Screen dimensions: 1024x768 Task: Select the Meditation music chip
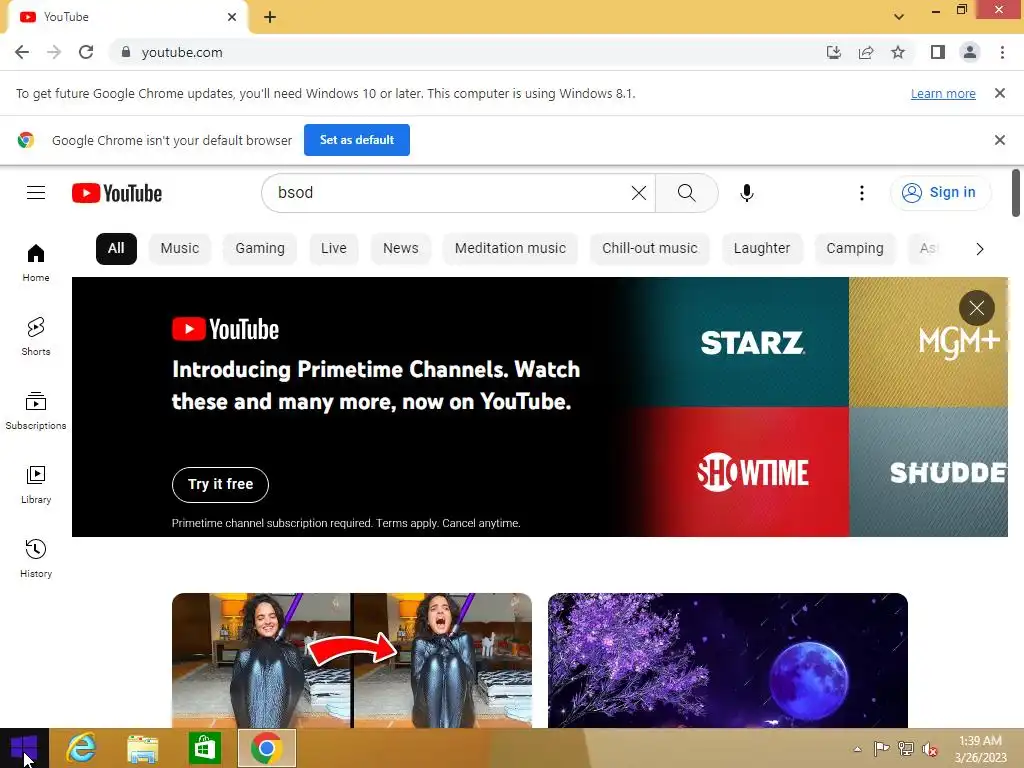click(x=510, y=248)
